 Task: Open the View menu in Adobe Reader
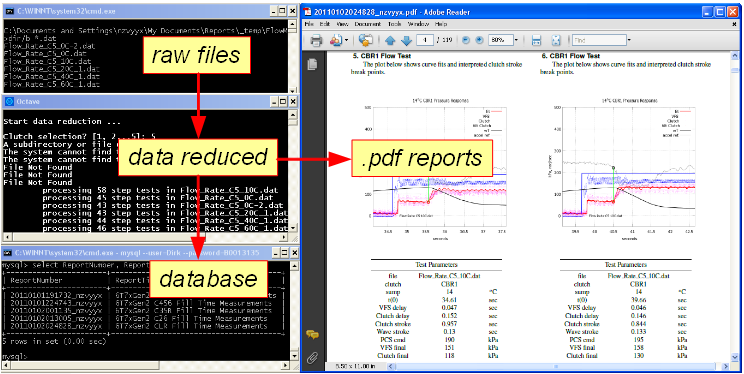[x=342, y=24]
